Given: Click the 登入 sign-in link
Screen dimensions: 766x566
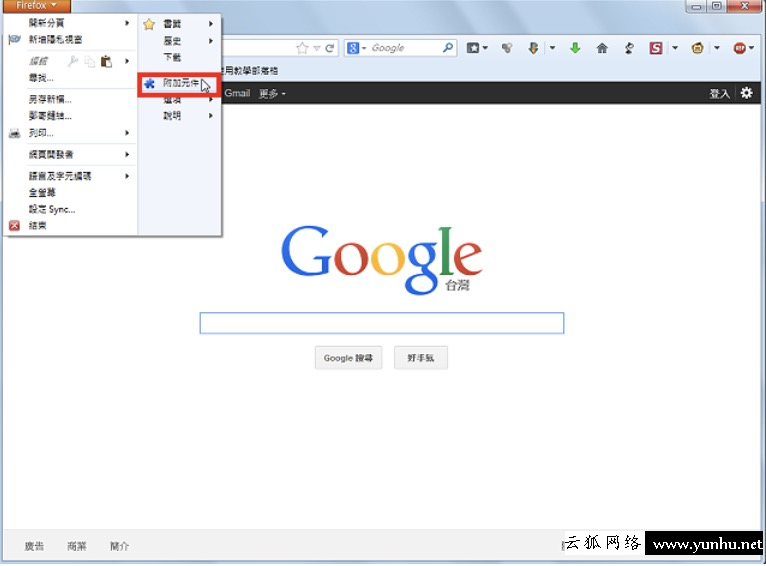Looking at the screenshot, I should coord(719,93).
